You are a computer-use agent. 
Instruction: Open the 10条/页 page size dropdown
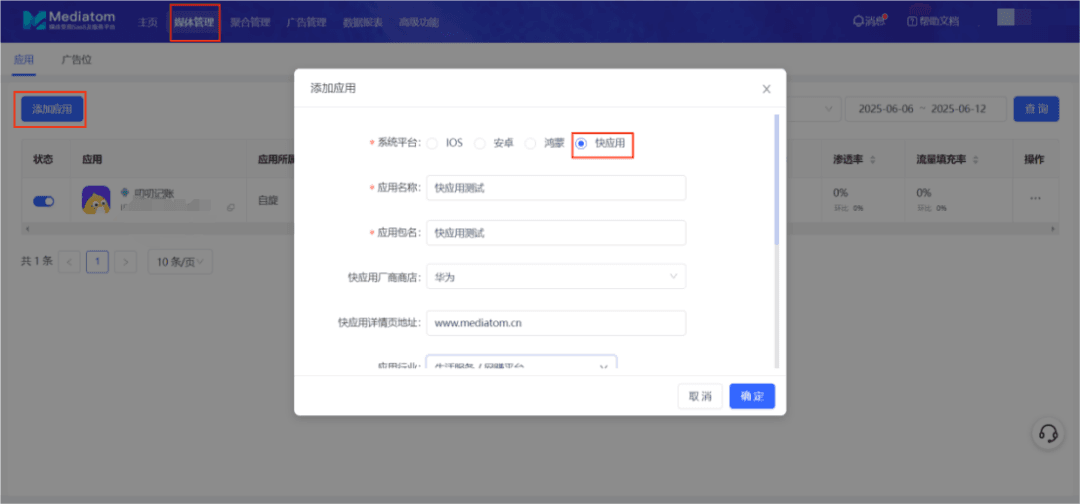180,262
